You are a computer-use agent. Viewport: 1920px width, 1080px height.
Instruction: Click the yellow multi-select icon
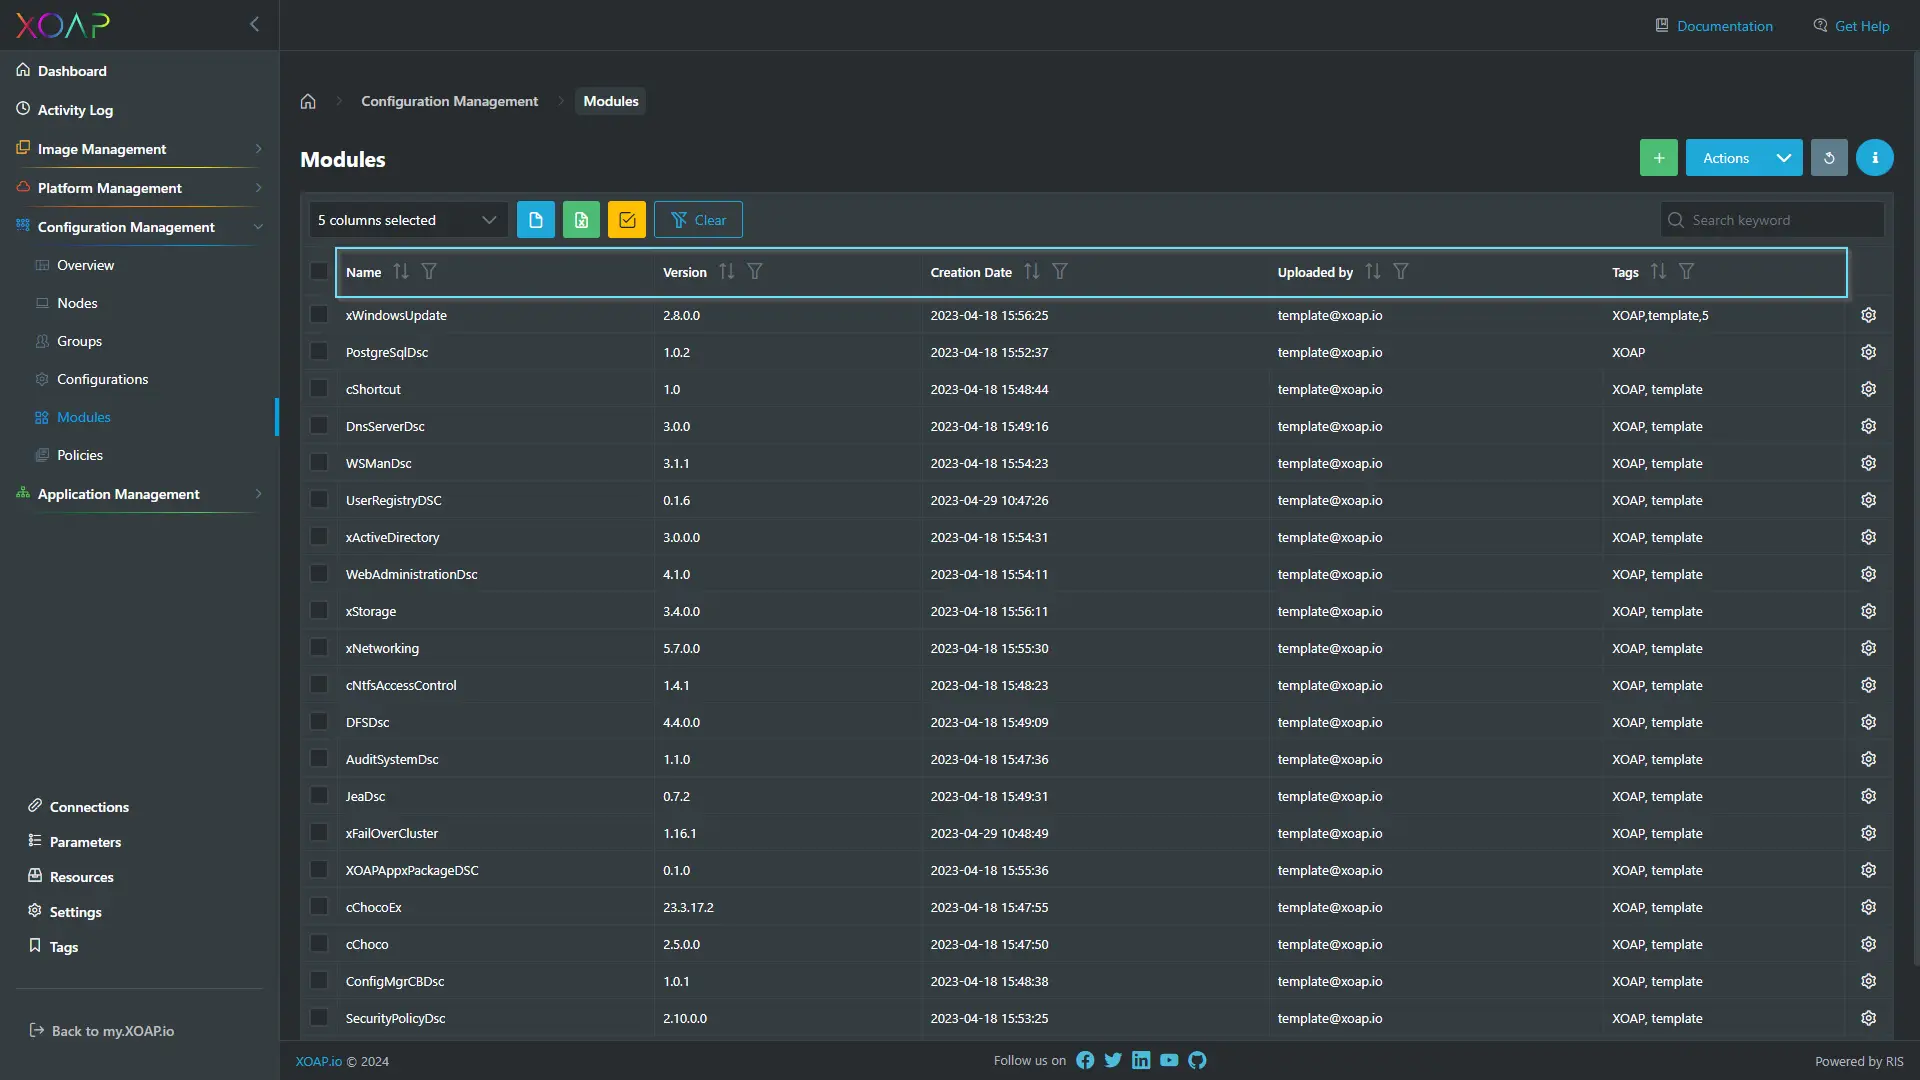click(x=625, y=219)
